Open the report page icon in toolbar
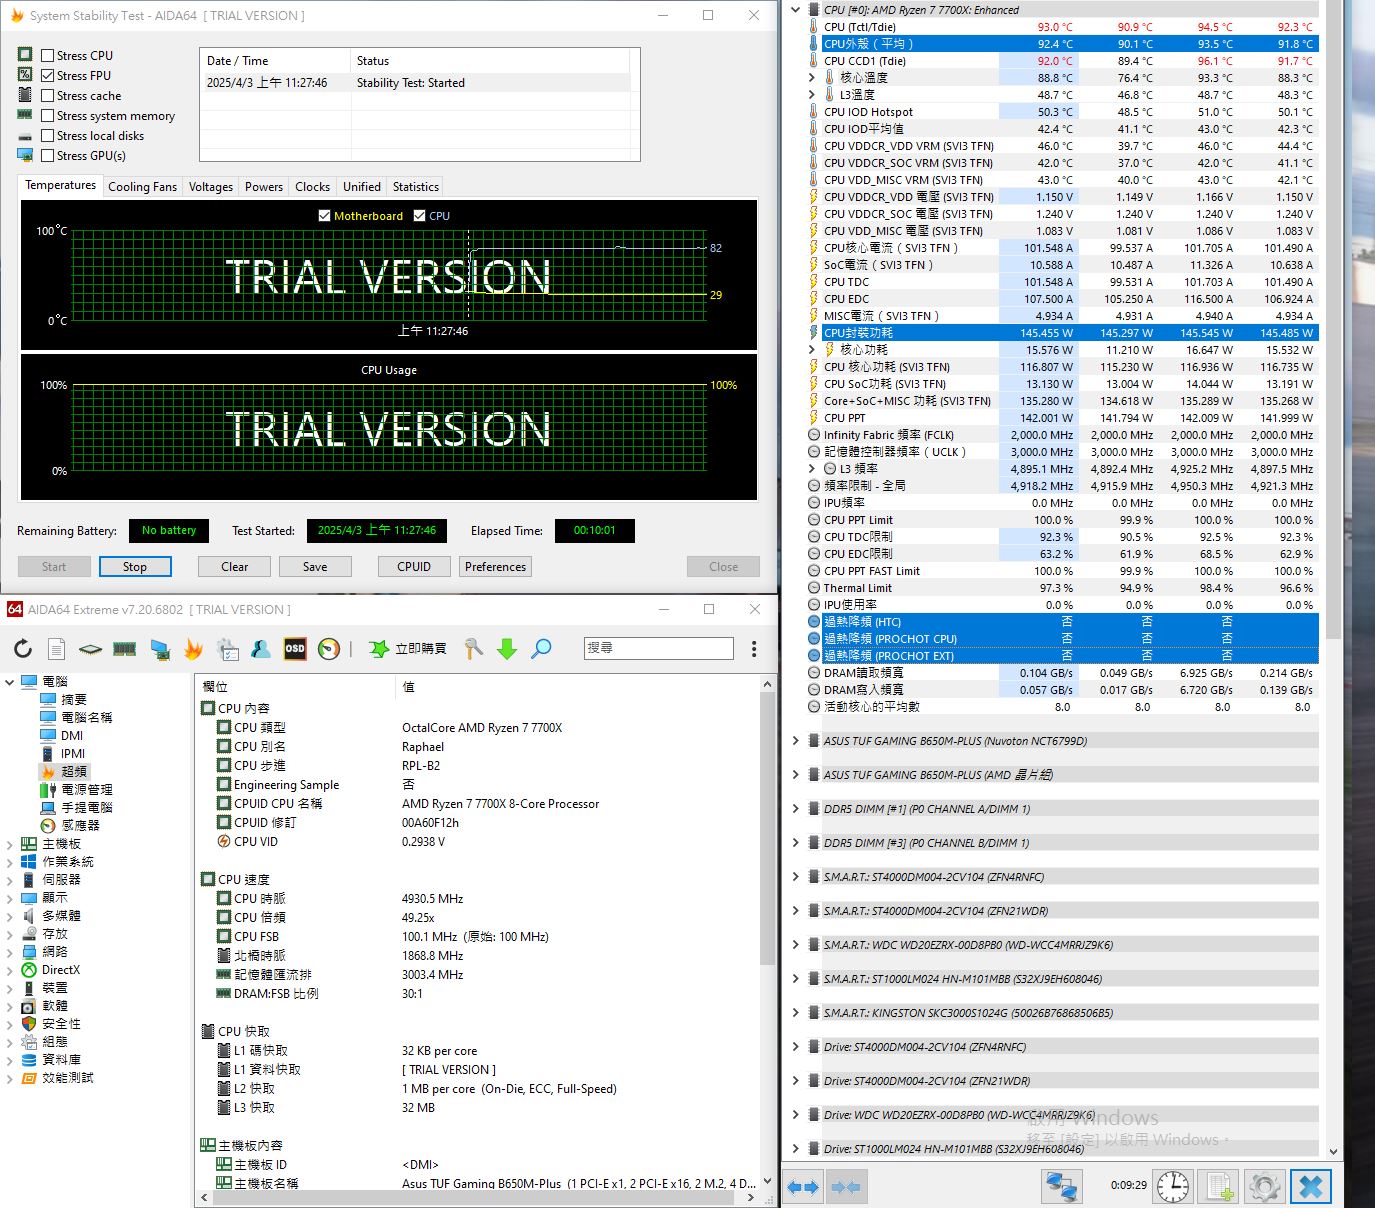 point(57,649)
